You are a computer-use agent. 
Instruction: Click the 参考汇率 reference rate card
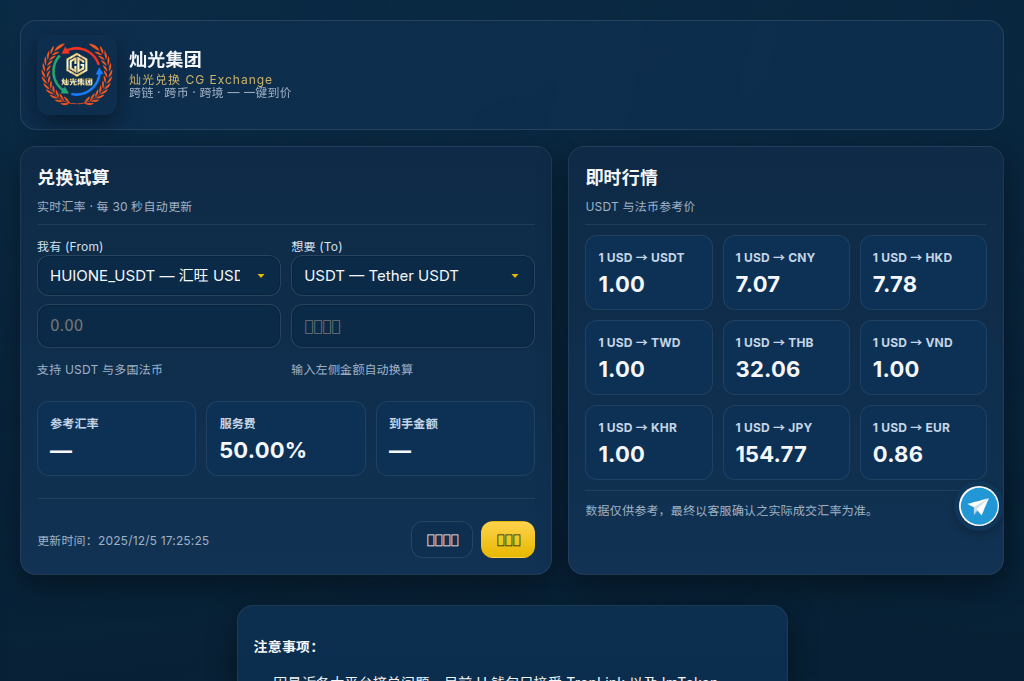point(116,438)
